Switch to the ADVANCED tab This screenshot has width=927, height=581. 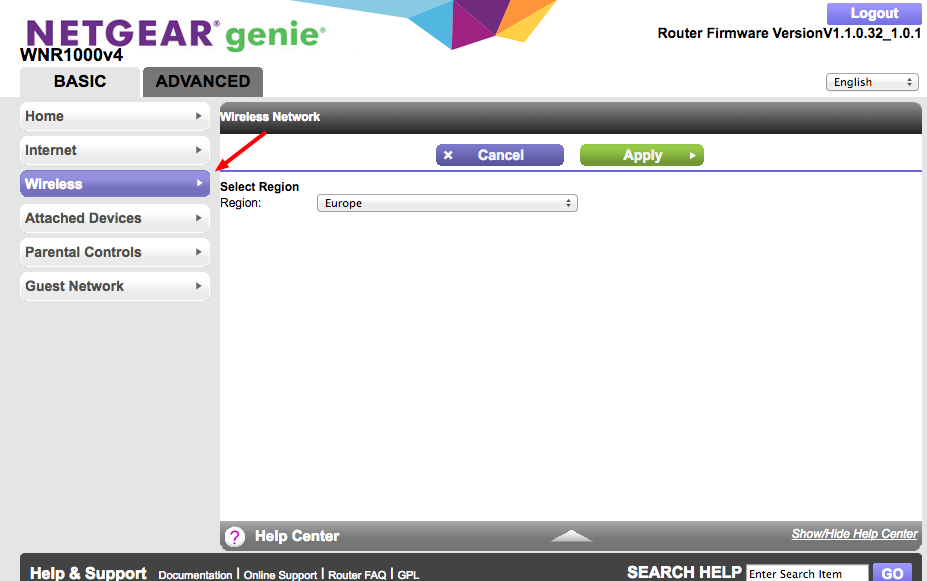(203, 82)
